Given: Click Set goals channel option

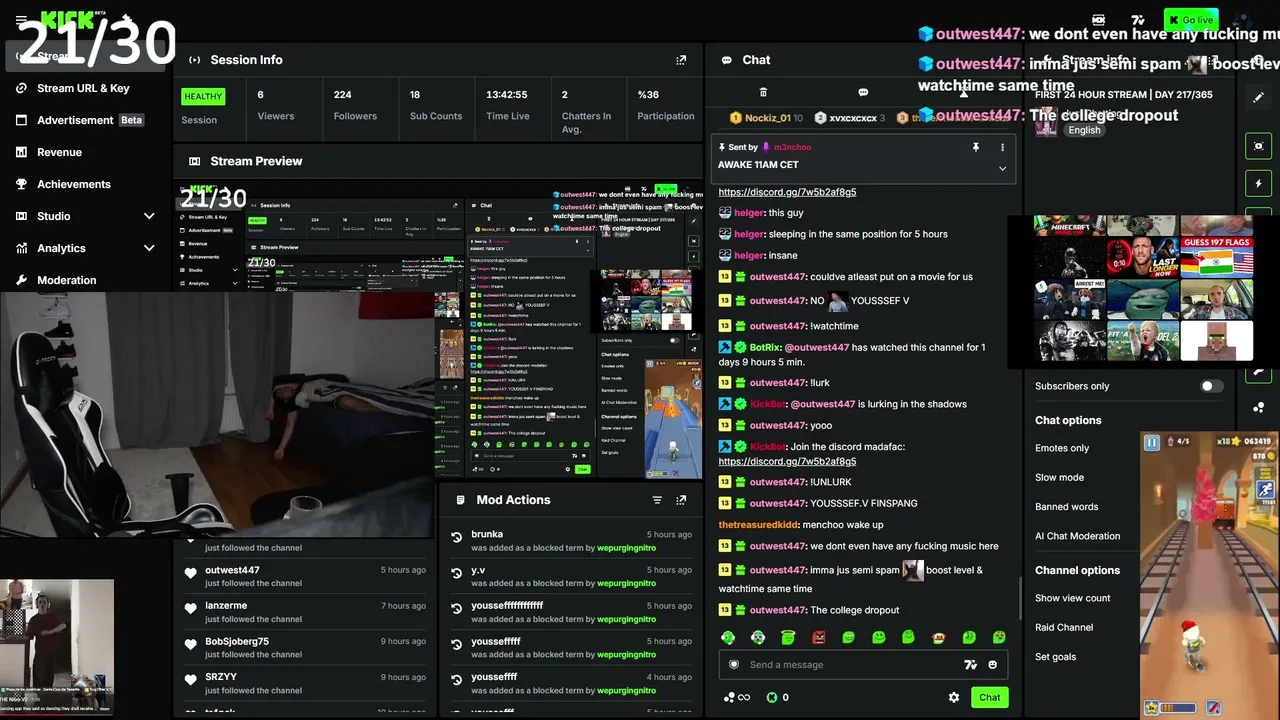Looking at the screenshot, I should 1055,657.
